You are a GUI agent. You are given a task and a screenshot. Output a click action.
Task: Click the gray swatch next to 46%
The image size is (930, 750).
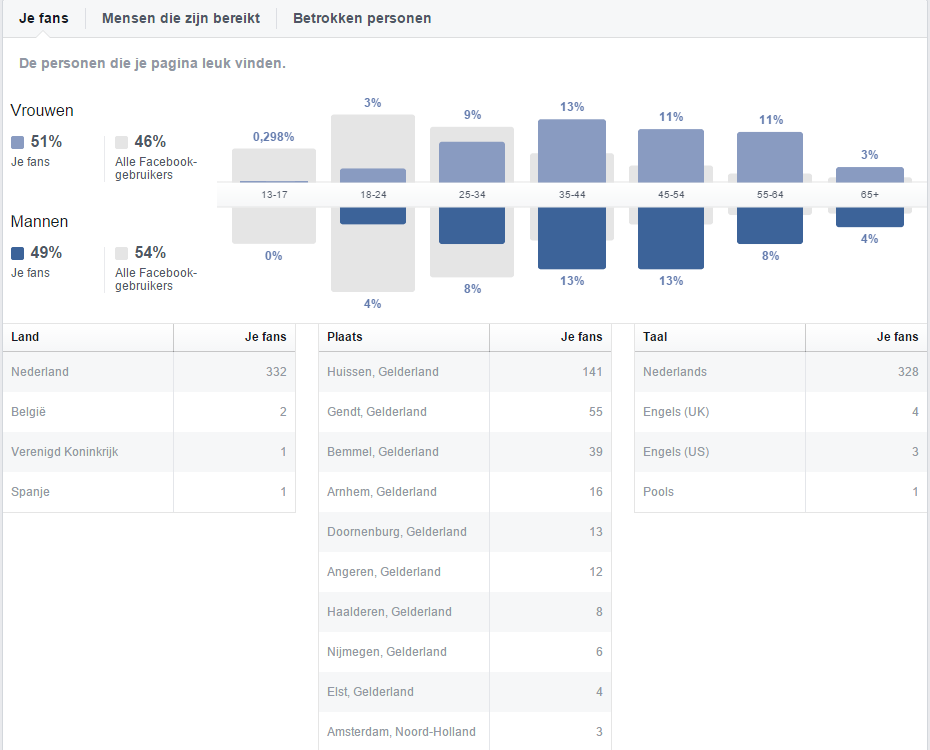[x=122, y=143]
